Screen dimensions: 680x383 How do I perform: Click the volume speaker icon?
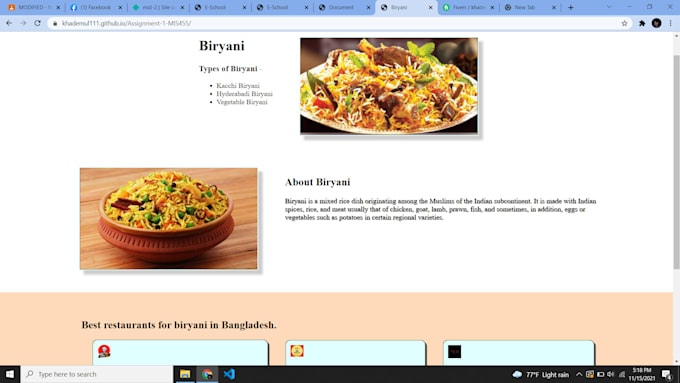(x=611, y=374)
